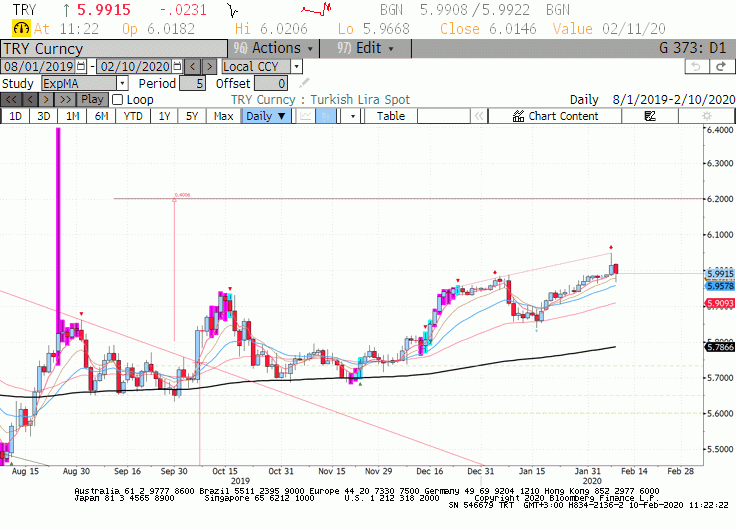Screen dimensions: 736x530
Task: Switch to Table view
Action: [391, 116]
